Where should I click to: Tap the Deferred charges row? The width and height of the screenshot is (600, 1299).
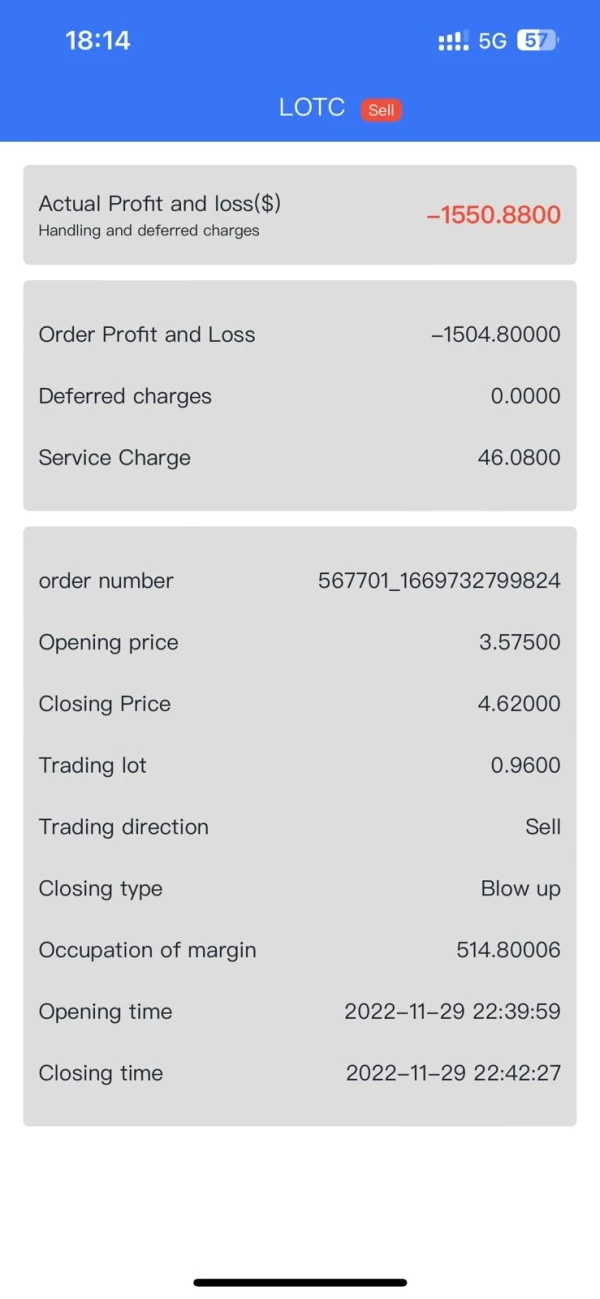click(299, 396)
